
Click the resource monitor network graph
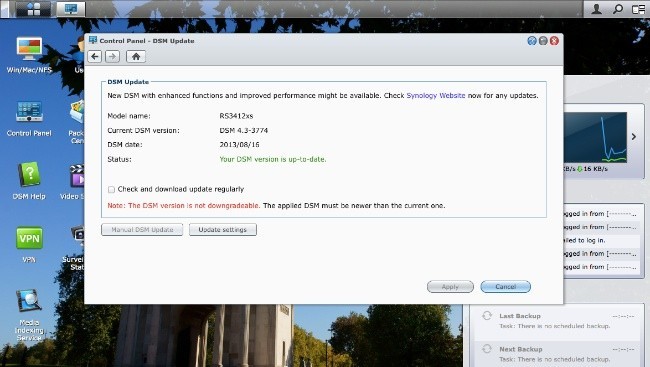coord(595,137)
